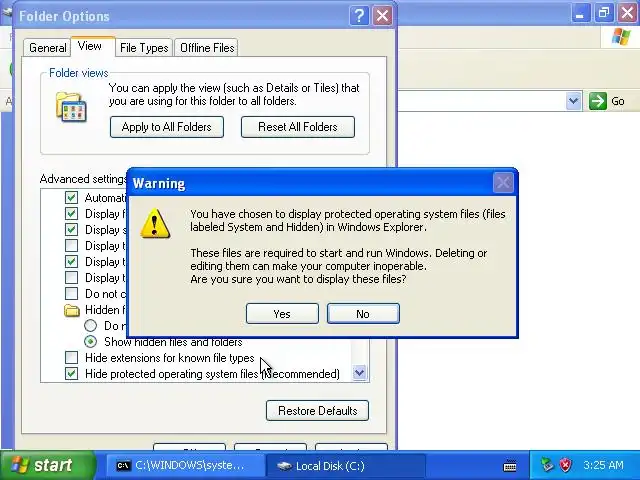This screenshot has width=640, height=480.
Task: Toggle the second checkbox labeled Display f
Action: click(x=71, y=213)
